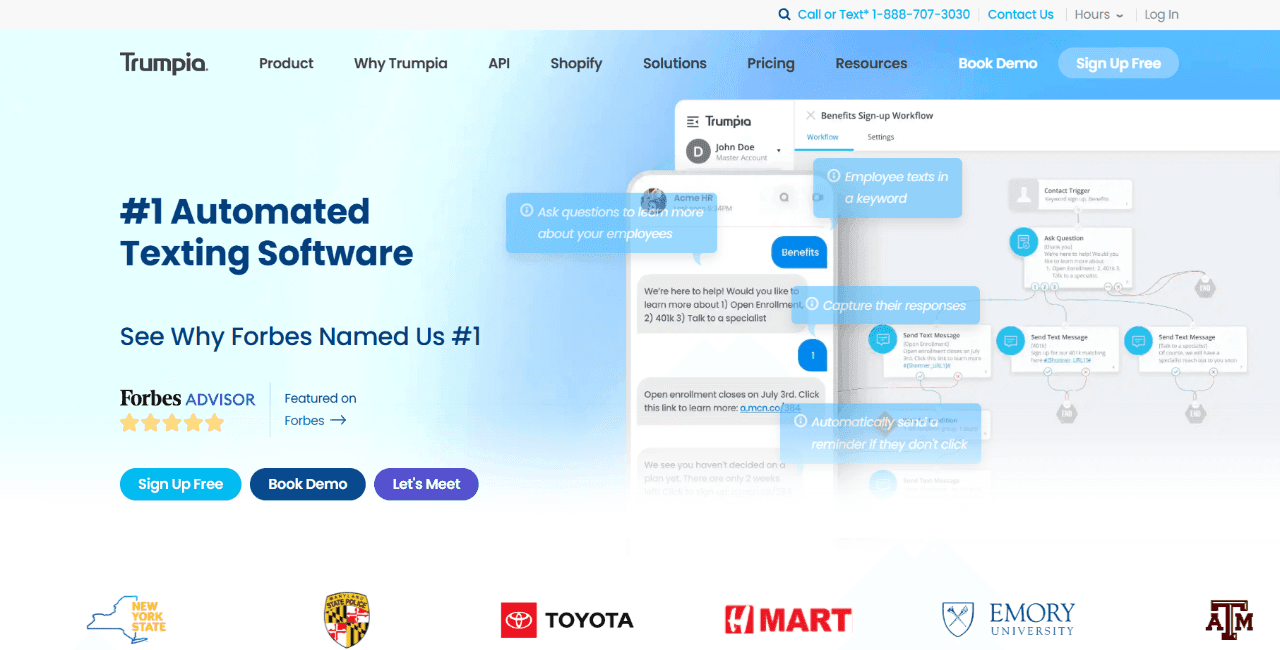This screenshot has width=1280, height=650.
Task: Open the Product menu
Action: click(x=286, y=63)
